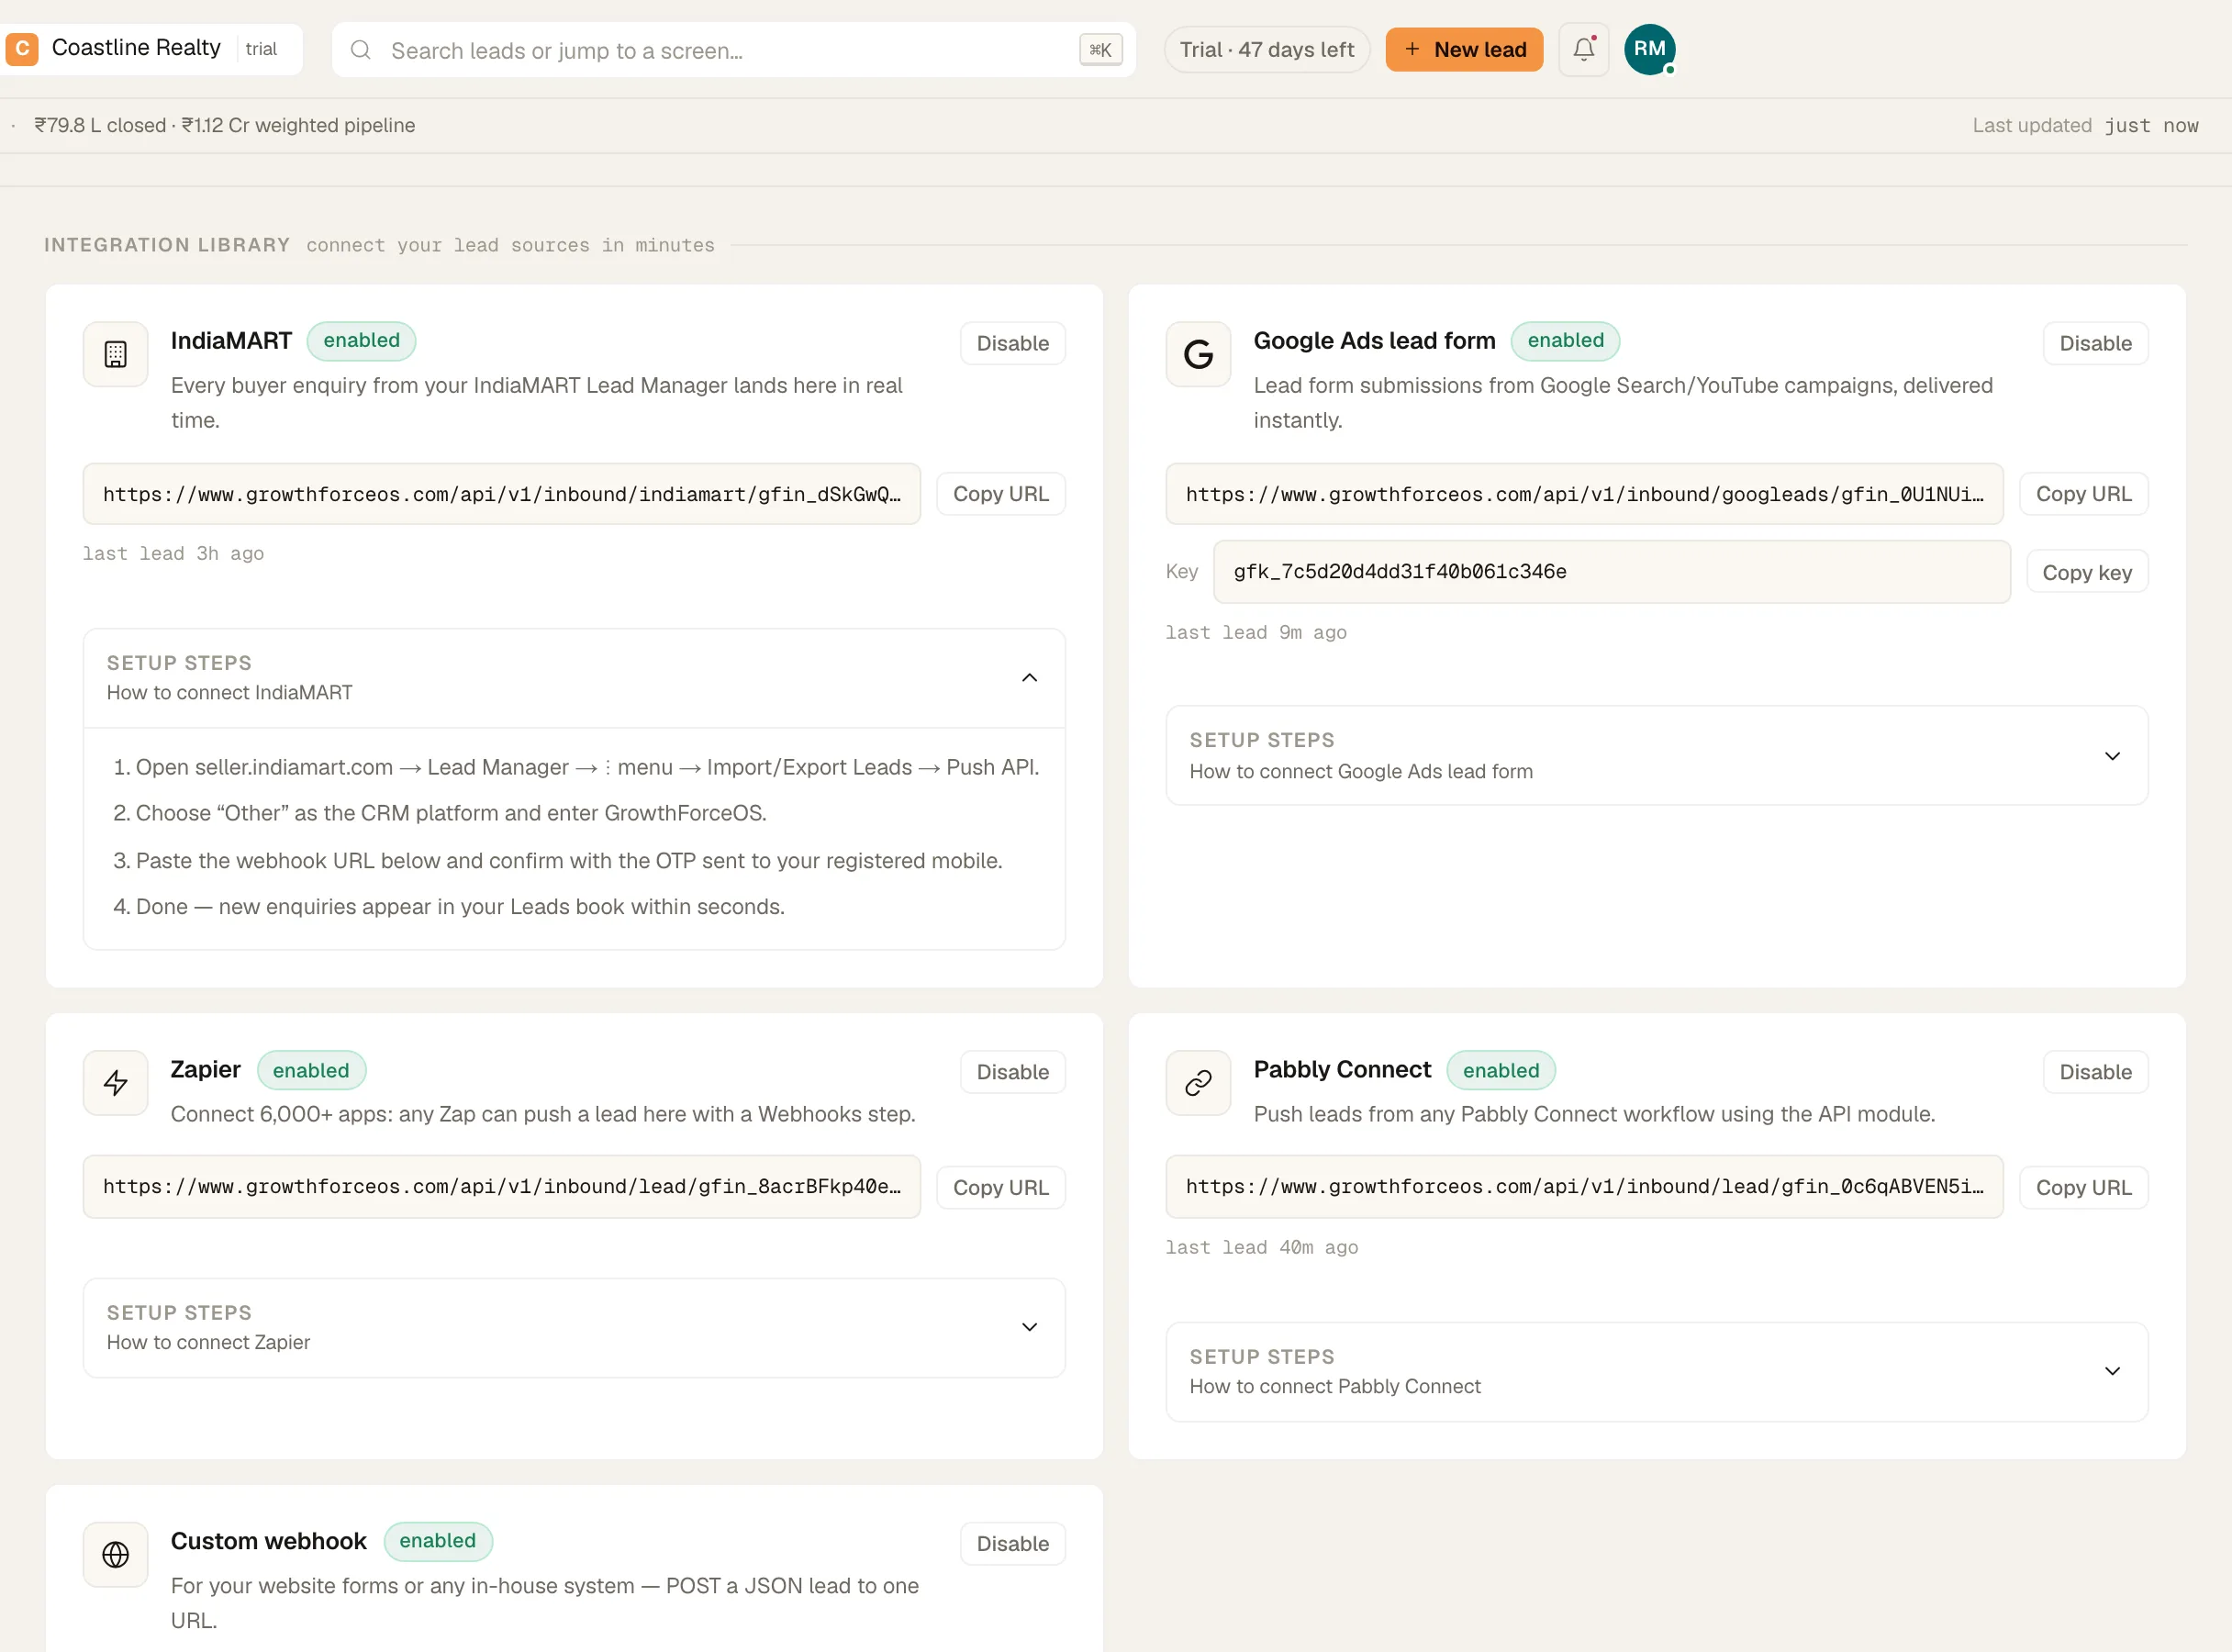Viewport: 2232px width, 1652px height.
Task: Copy the Pabbly Connect webhook URL
Action: (2083, 1187)
